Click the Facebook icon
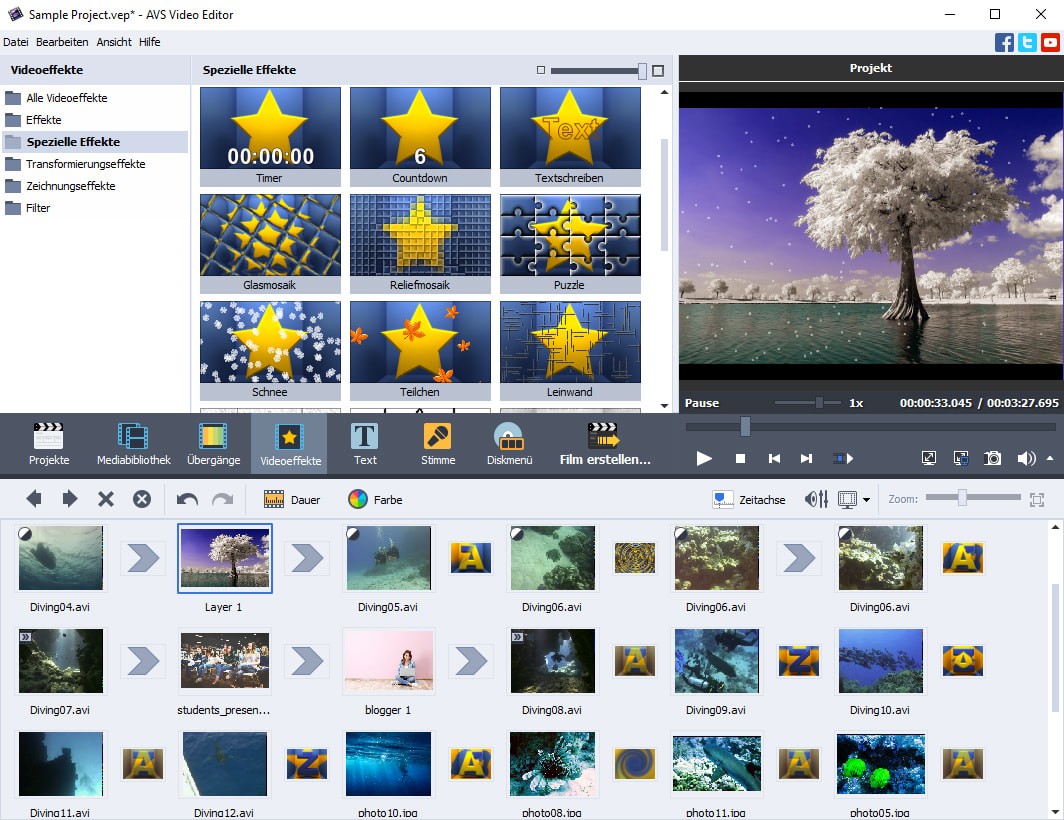 click(1004, 42)
